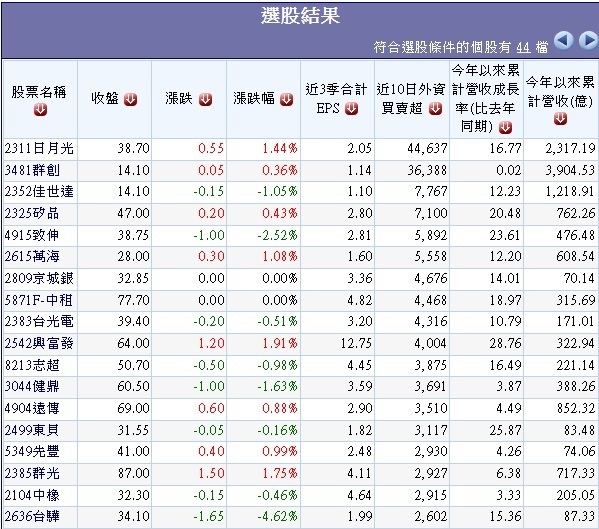Select the 8213志超 row name
Viewport: 599px width, 529px height.
pyautogui.click(x=32, y=365)
